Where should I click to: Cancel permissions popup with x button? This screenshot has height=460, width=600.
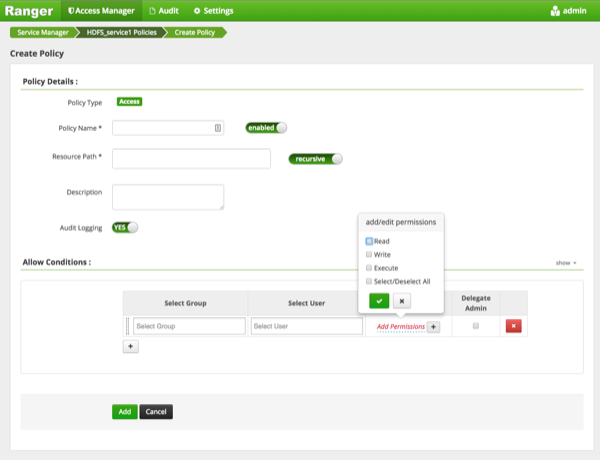tap(401, 300)
